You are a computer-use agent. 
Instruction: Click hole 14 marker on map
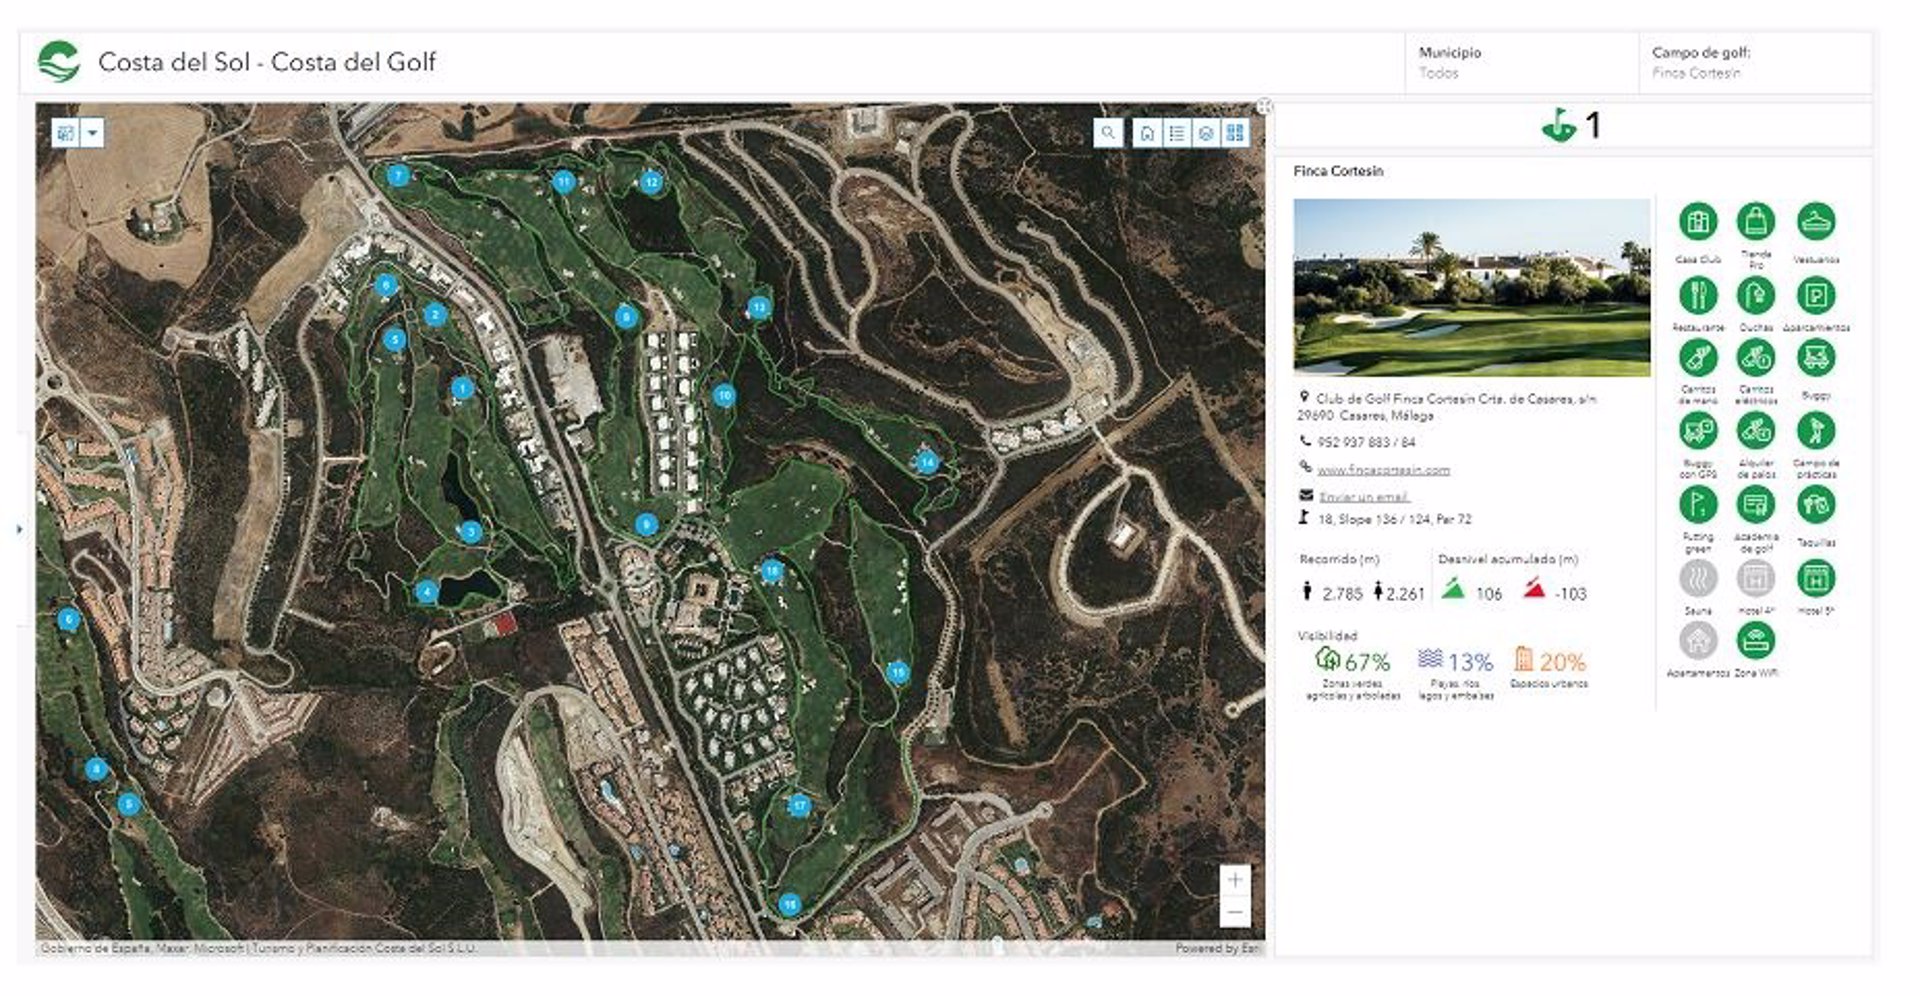click(927, 462)
